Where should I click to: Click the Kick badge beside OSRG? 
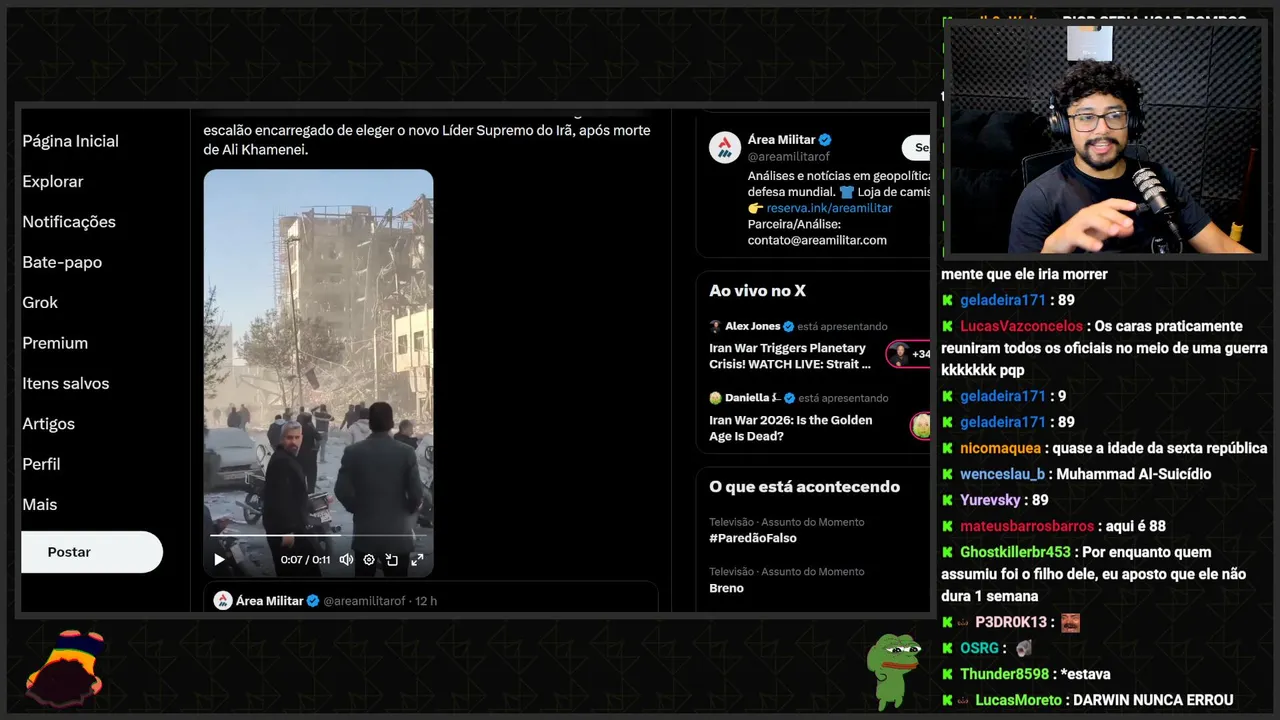947,648
